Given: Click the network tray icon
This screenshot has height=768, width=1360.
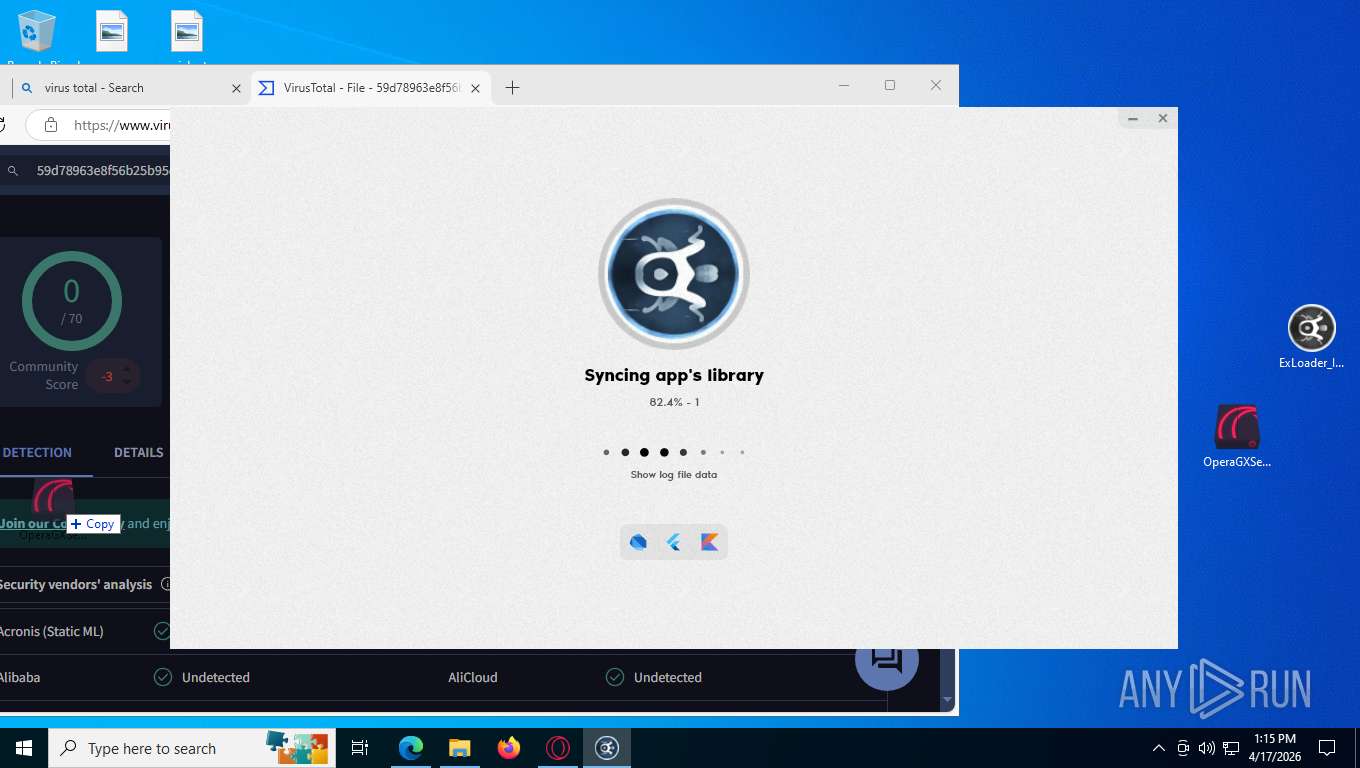Looking at the screenshot, I should (1231, 748).
